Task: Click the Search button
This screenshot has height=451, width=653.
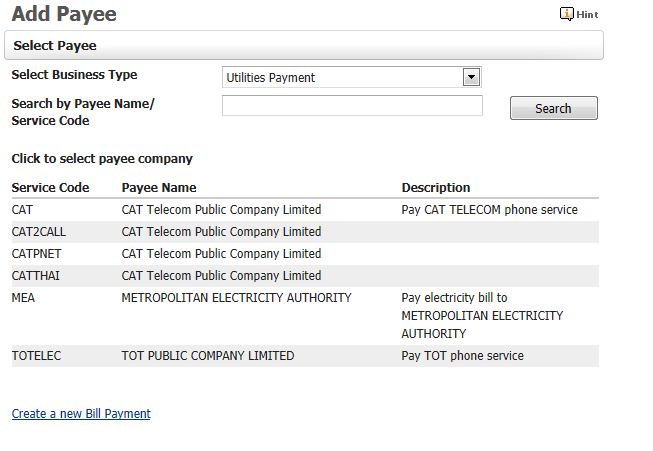Action: pyautogui.click(x=554, y=108)
